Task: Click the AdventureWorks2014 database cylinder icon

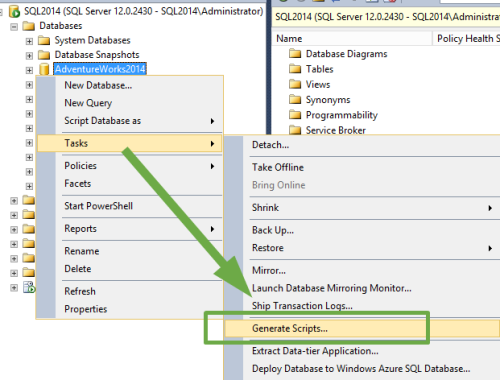Action: click(x=44, y=69)
